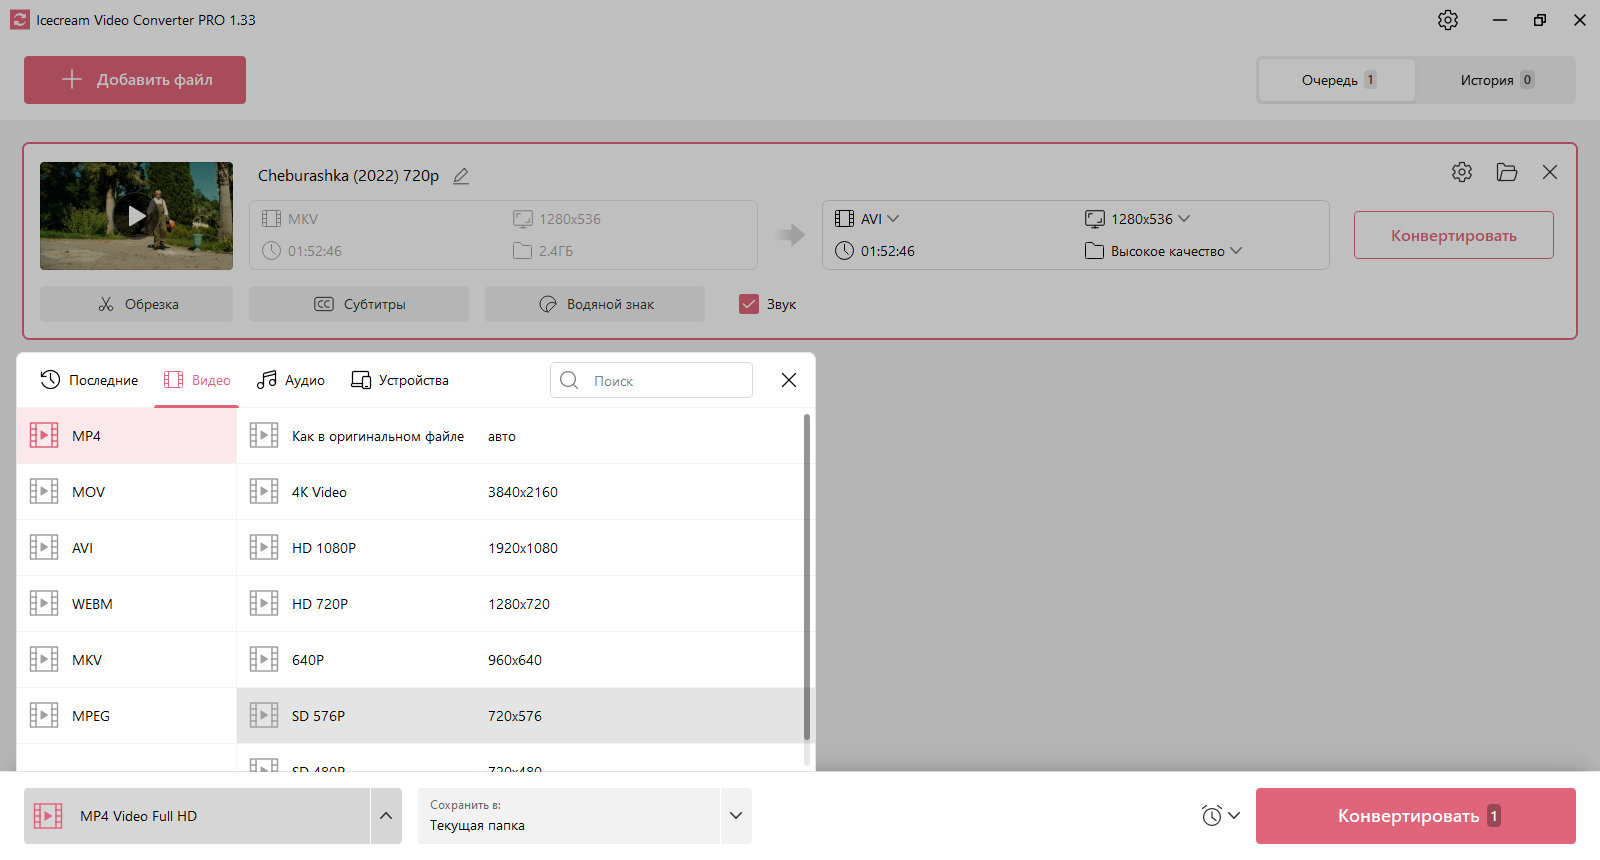Open file conversion settings gear icon
This screenshot has height=860, width=1600.
coord(1462,172)
